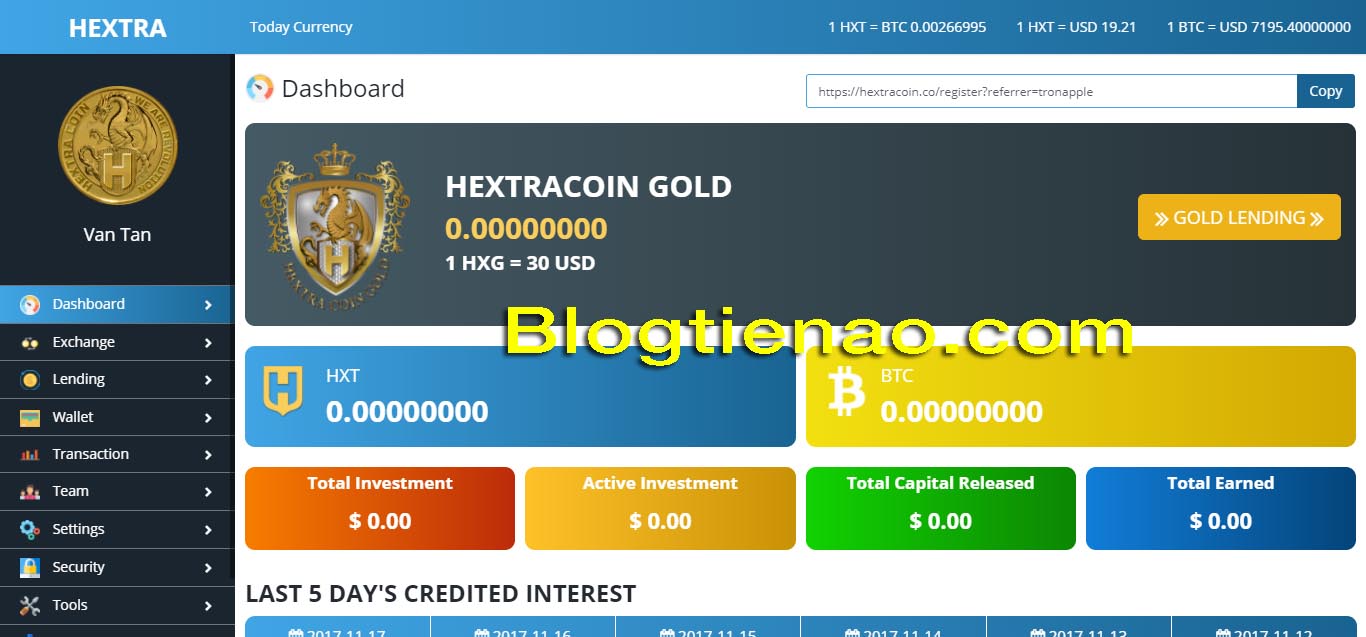
Task: Open the Dashboard menu item
Action: (116, 304)
